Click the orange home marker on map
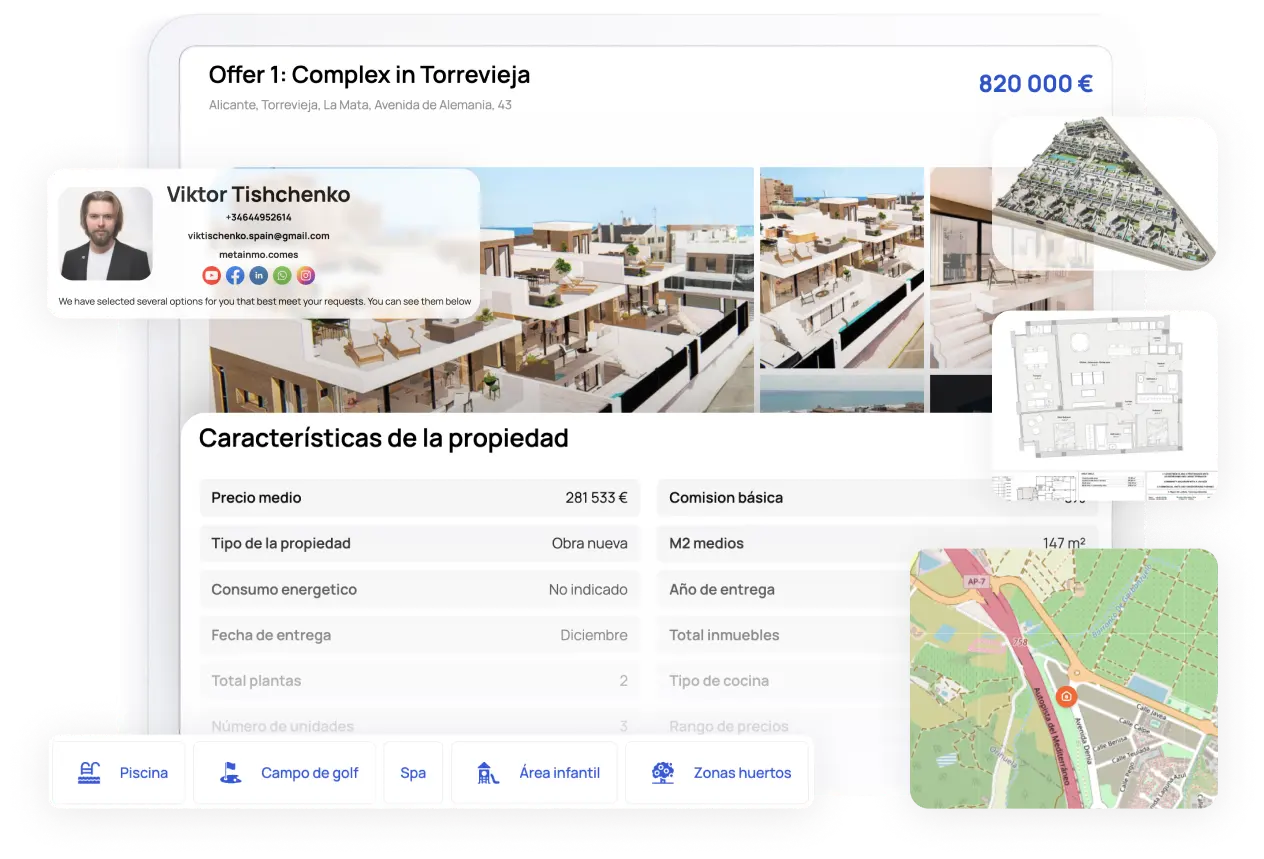Image resolution: width=1264 pixels, height=859 pixels. point(1066,697)
